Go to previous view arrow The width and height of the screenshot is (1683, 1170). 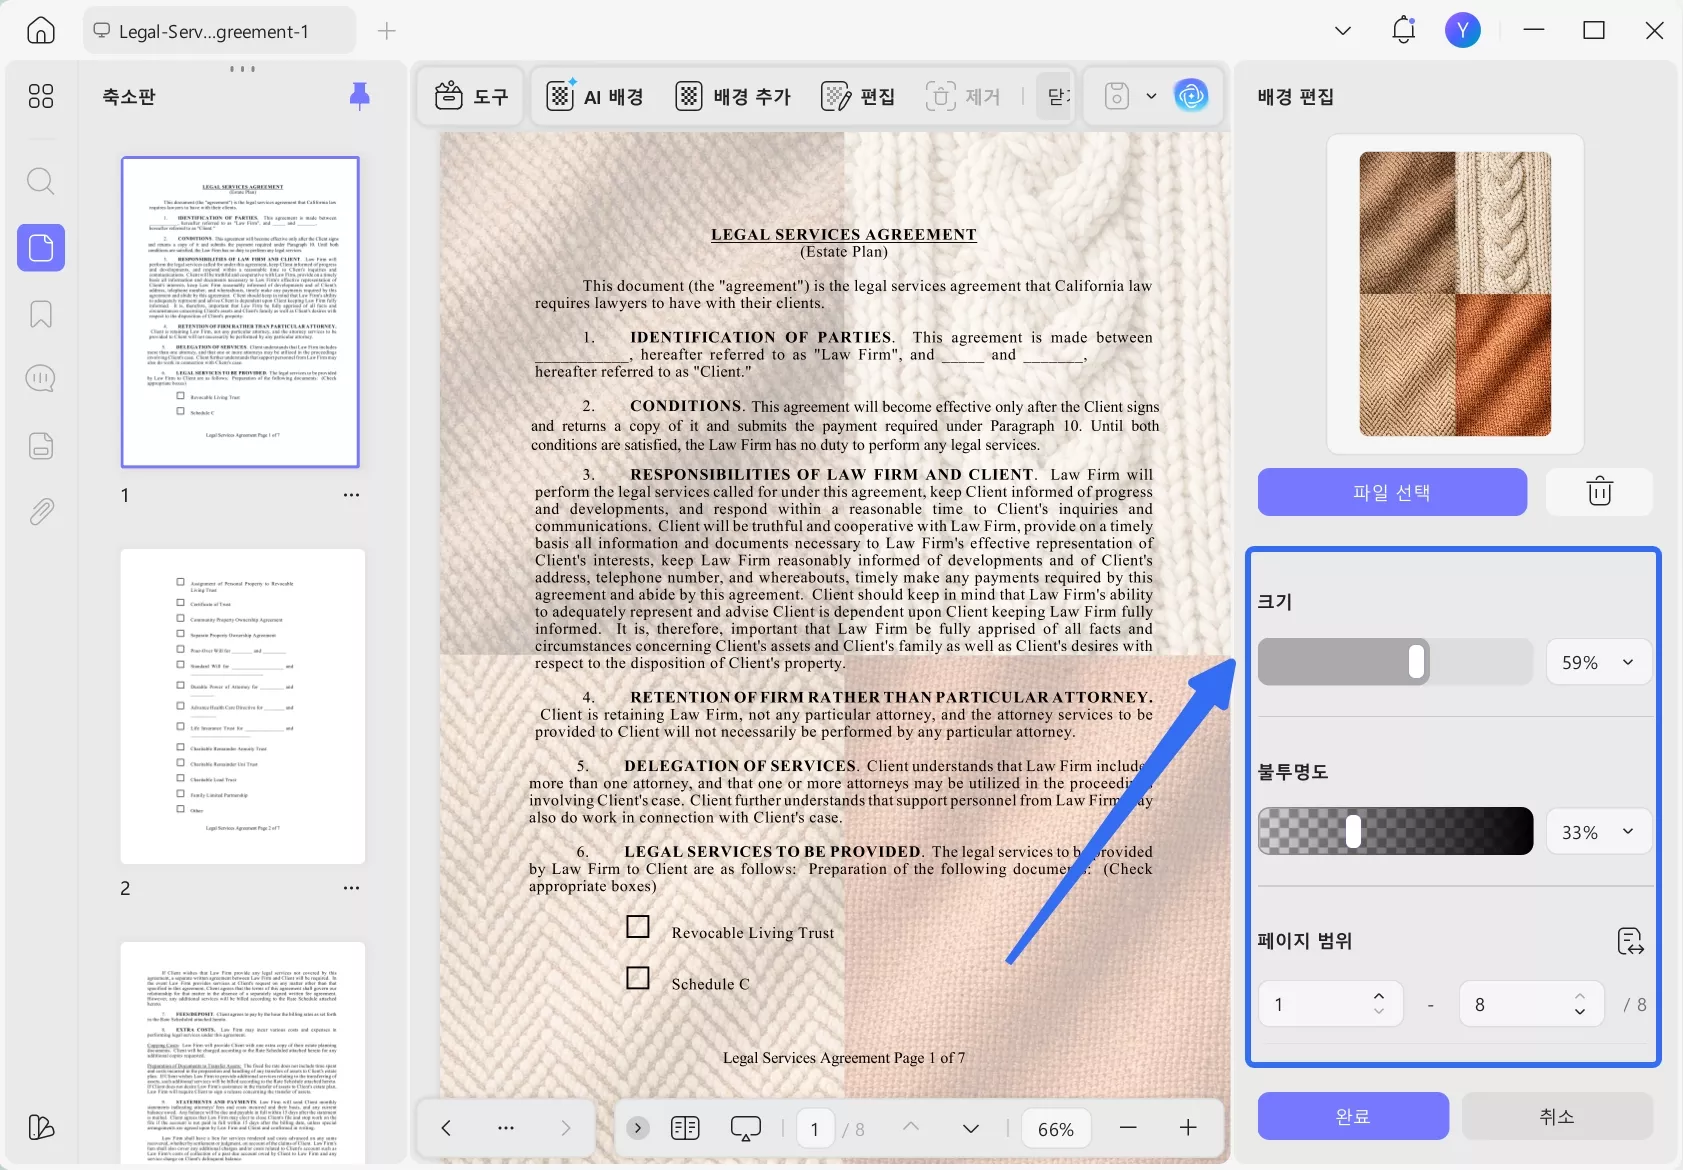coord(446,1128)
